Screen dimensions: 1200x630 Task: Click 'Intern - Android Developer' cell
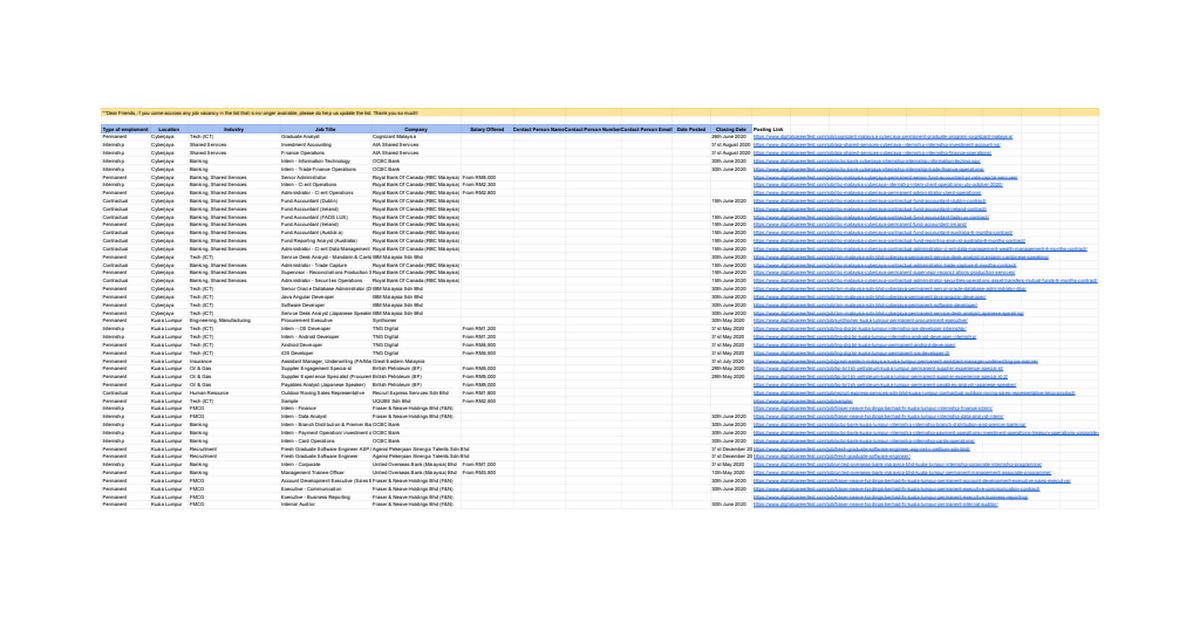pyautogui.click(x=326, y=337)
